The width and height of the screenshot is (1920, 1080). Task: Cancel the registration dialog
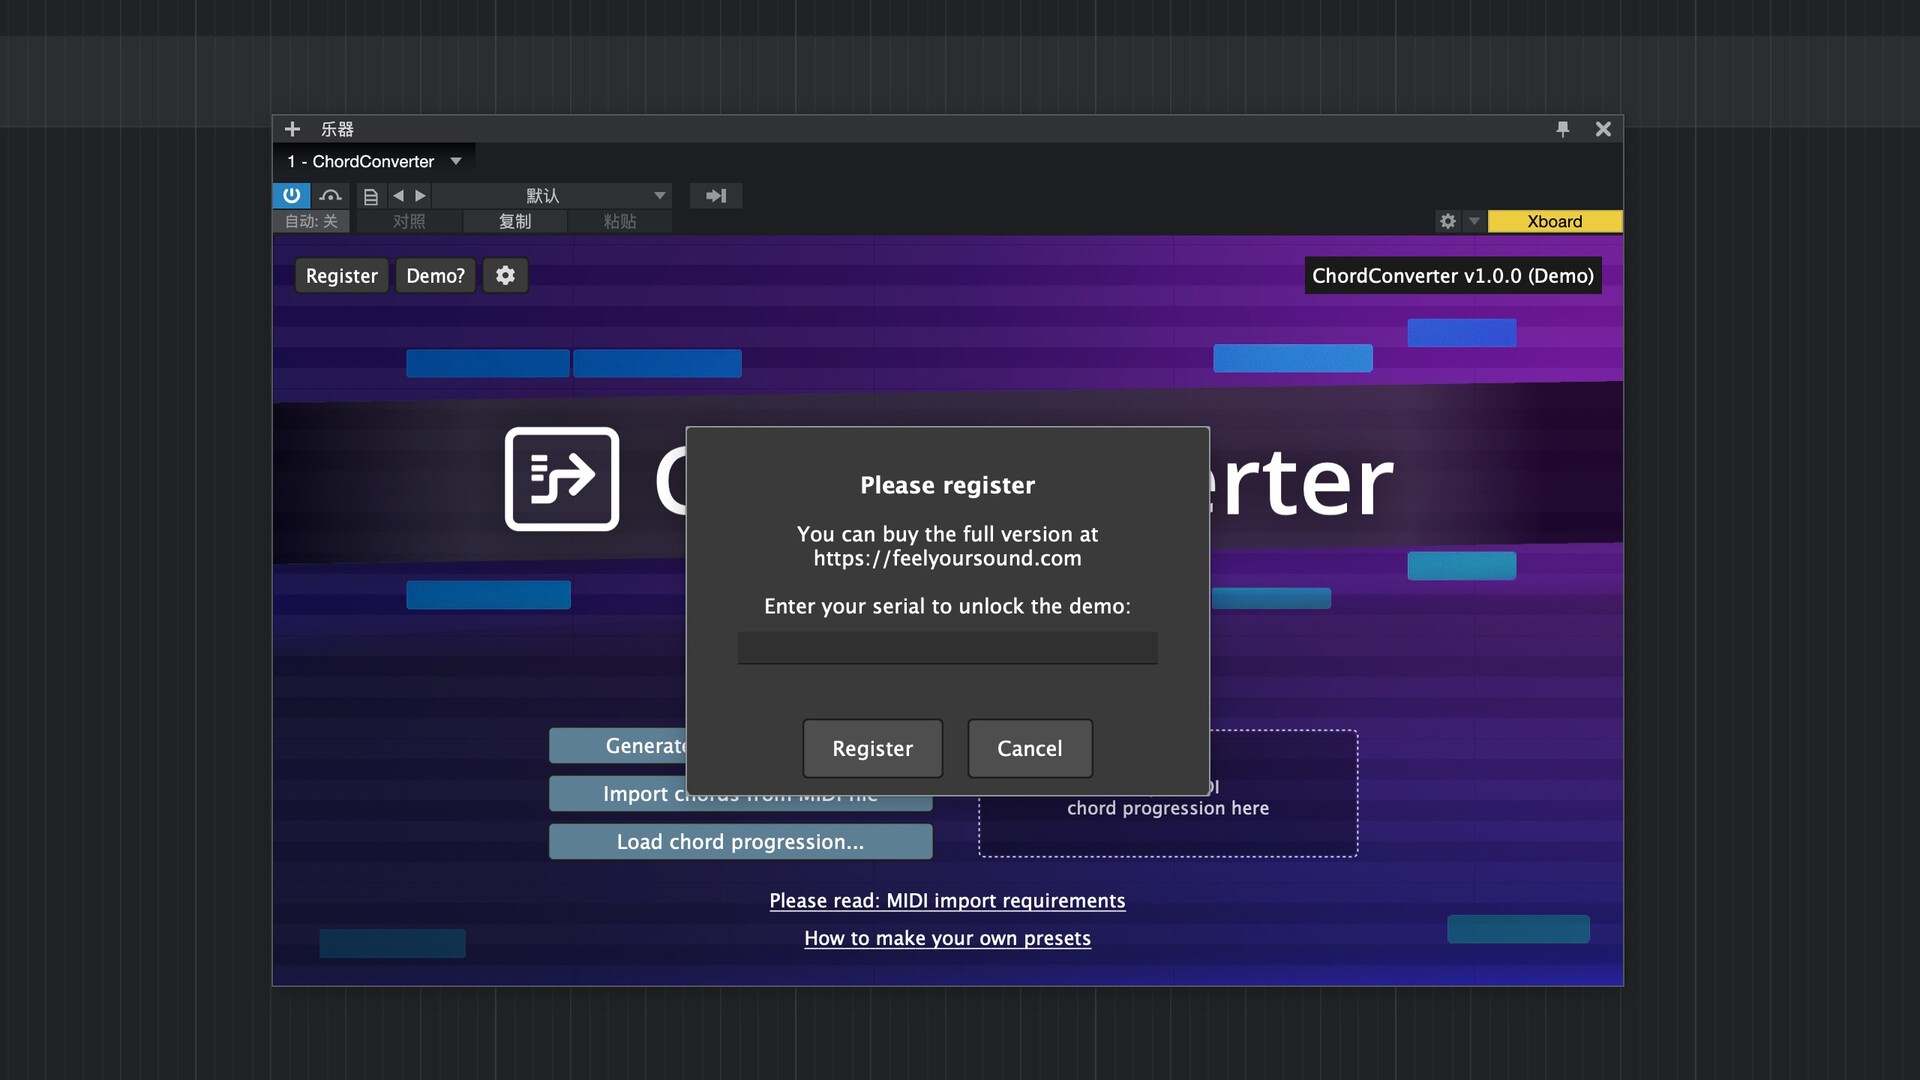click(x=1029, y=748)
